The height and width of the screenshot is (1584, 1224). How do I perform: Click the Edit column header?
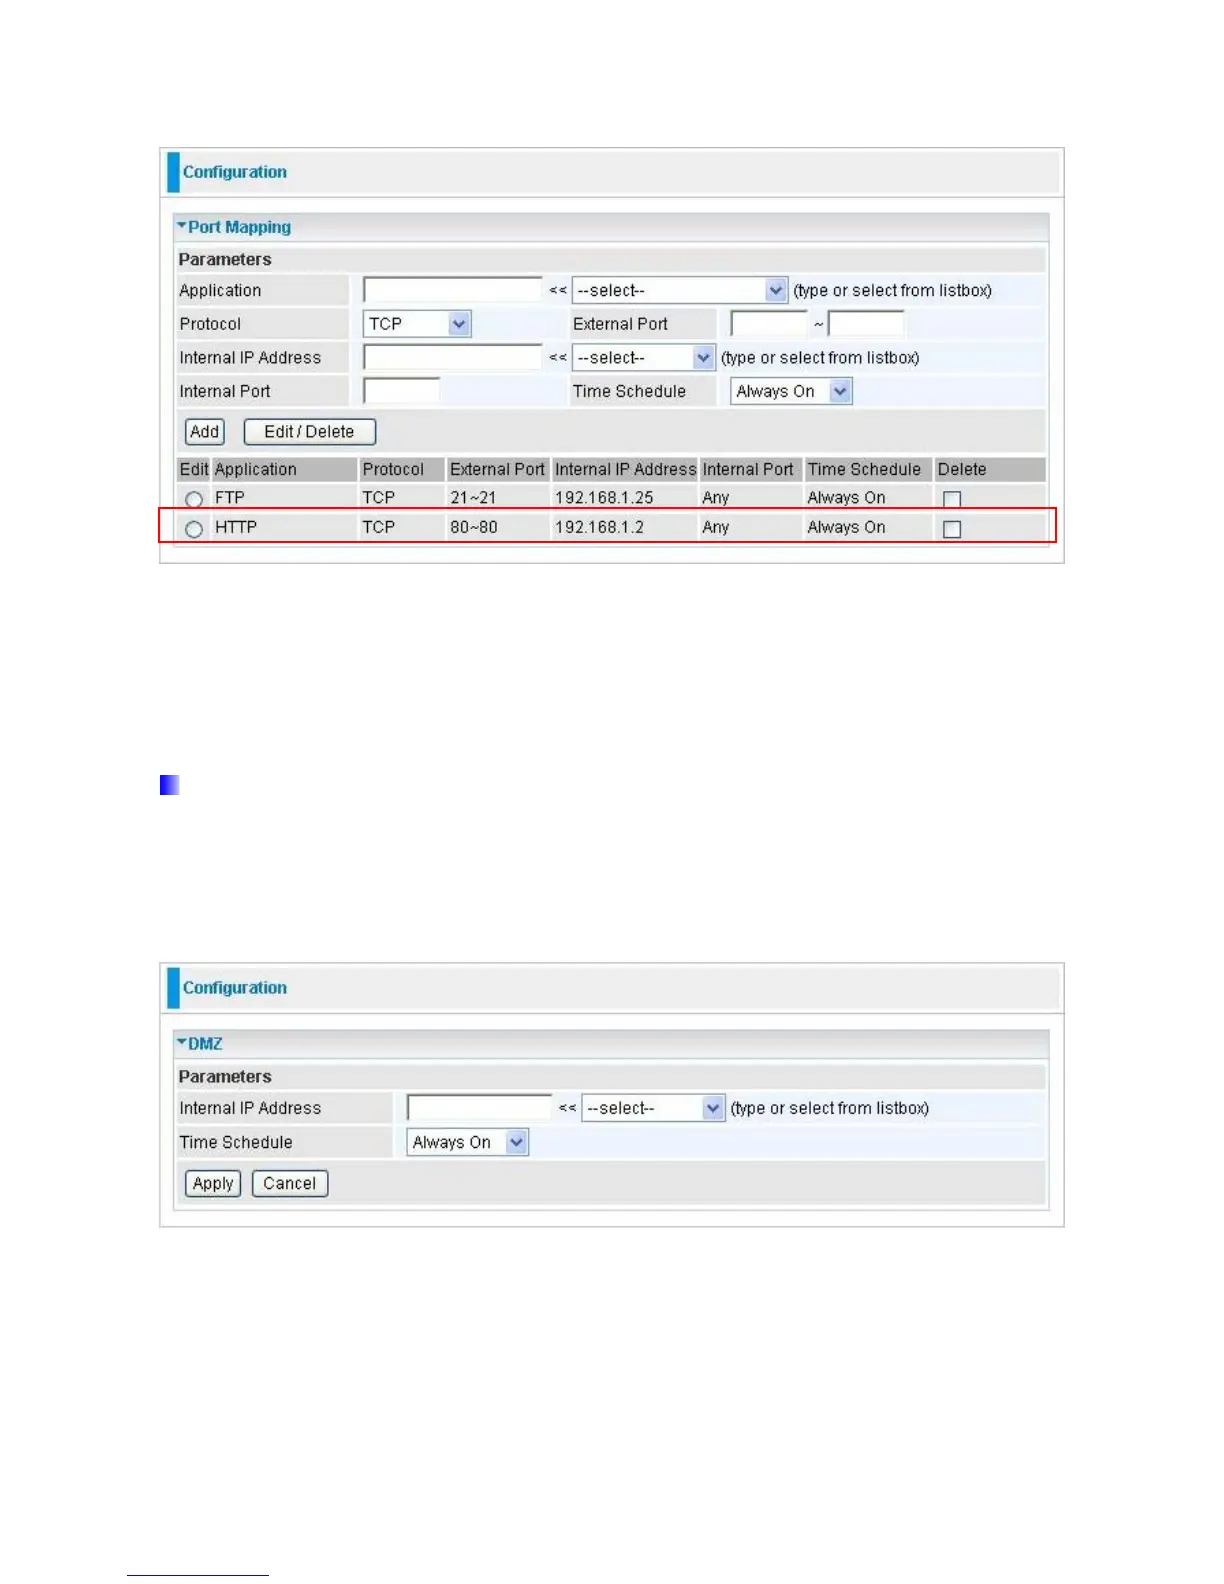[x=194, y=469]
